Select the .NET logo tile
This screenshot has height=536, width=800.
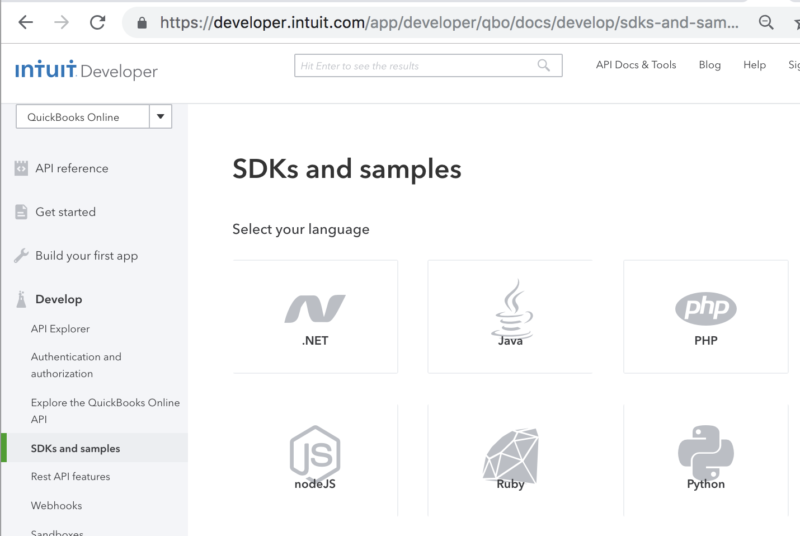[315, 309]
